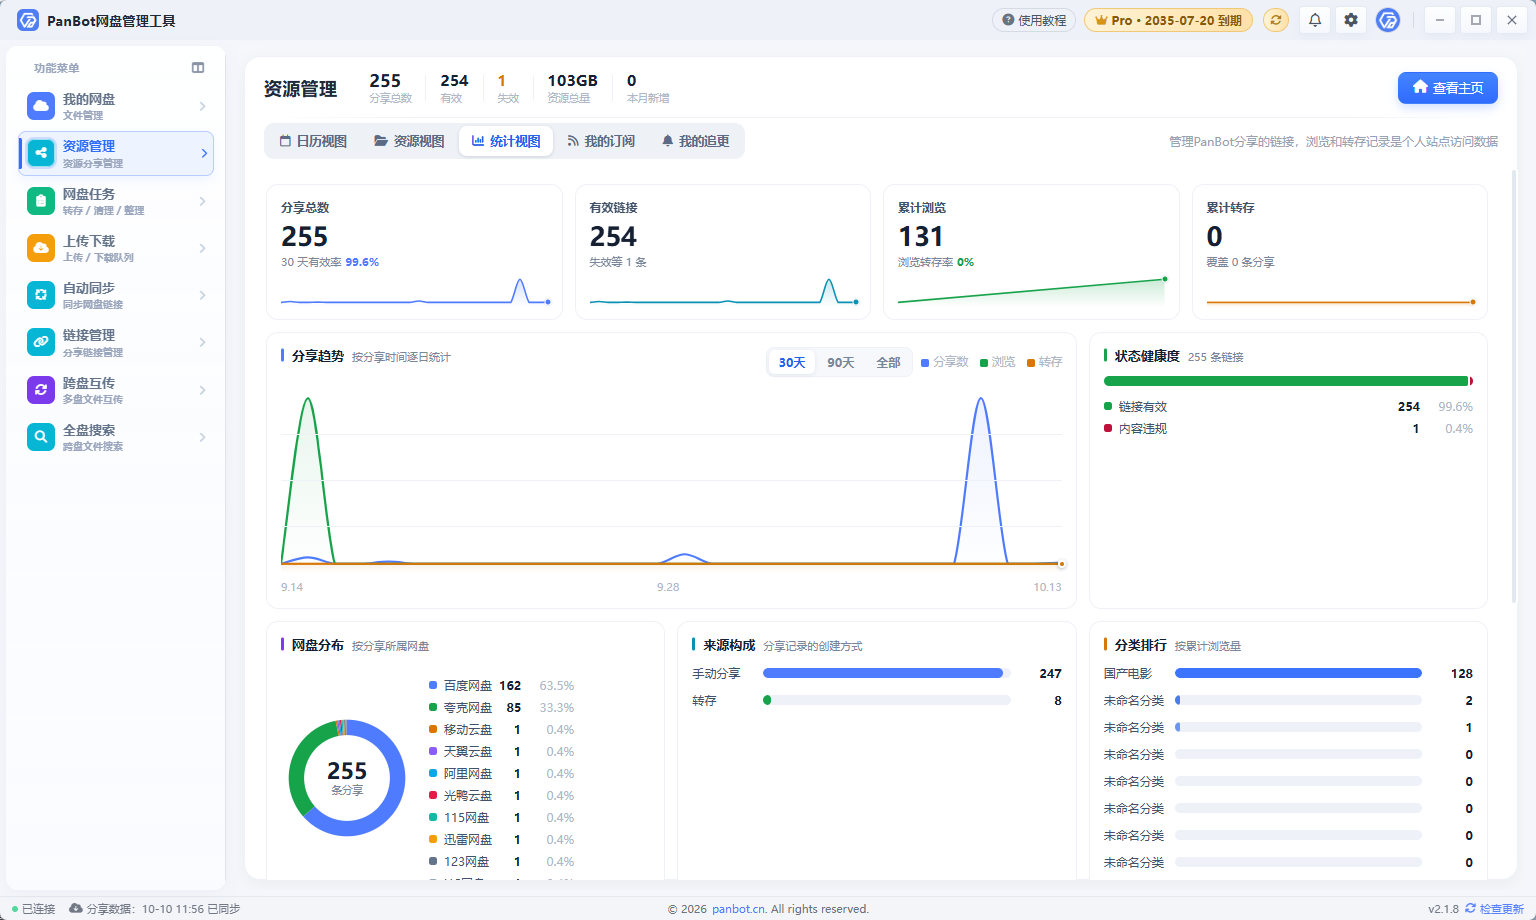The width and height of the screenshot is (1536, 920).
Task: Toggle 浏览 series in trend legend
Action: pyautogui.click(x=998, y=362)
